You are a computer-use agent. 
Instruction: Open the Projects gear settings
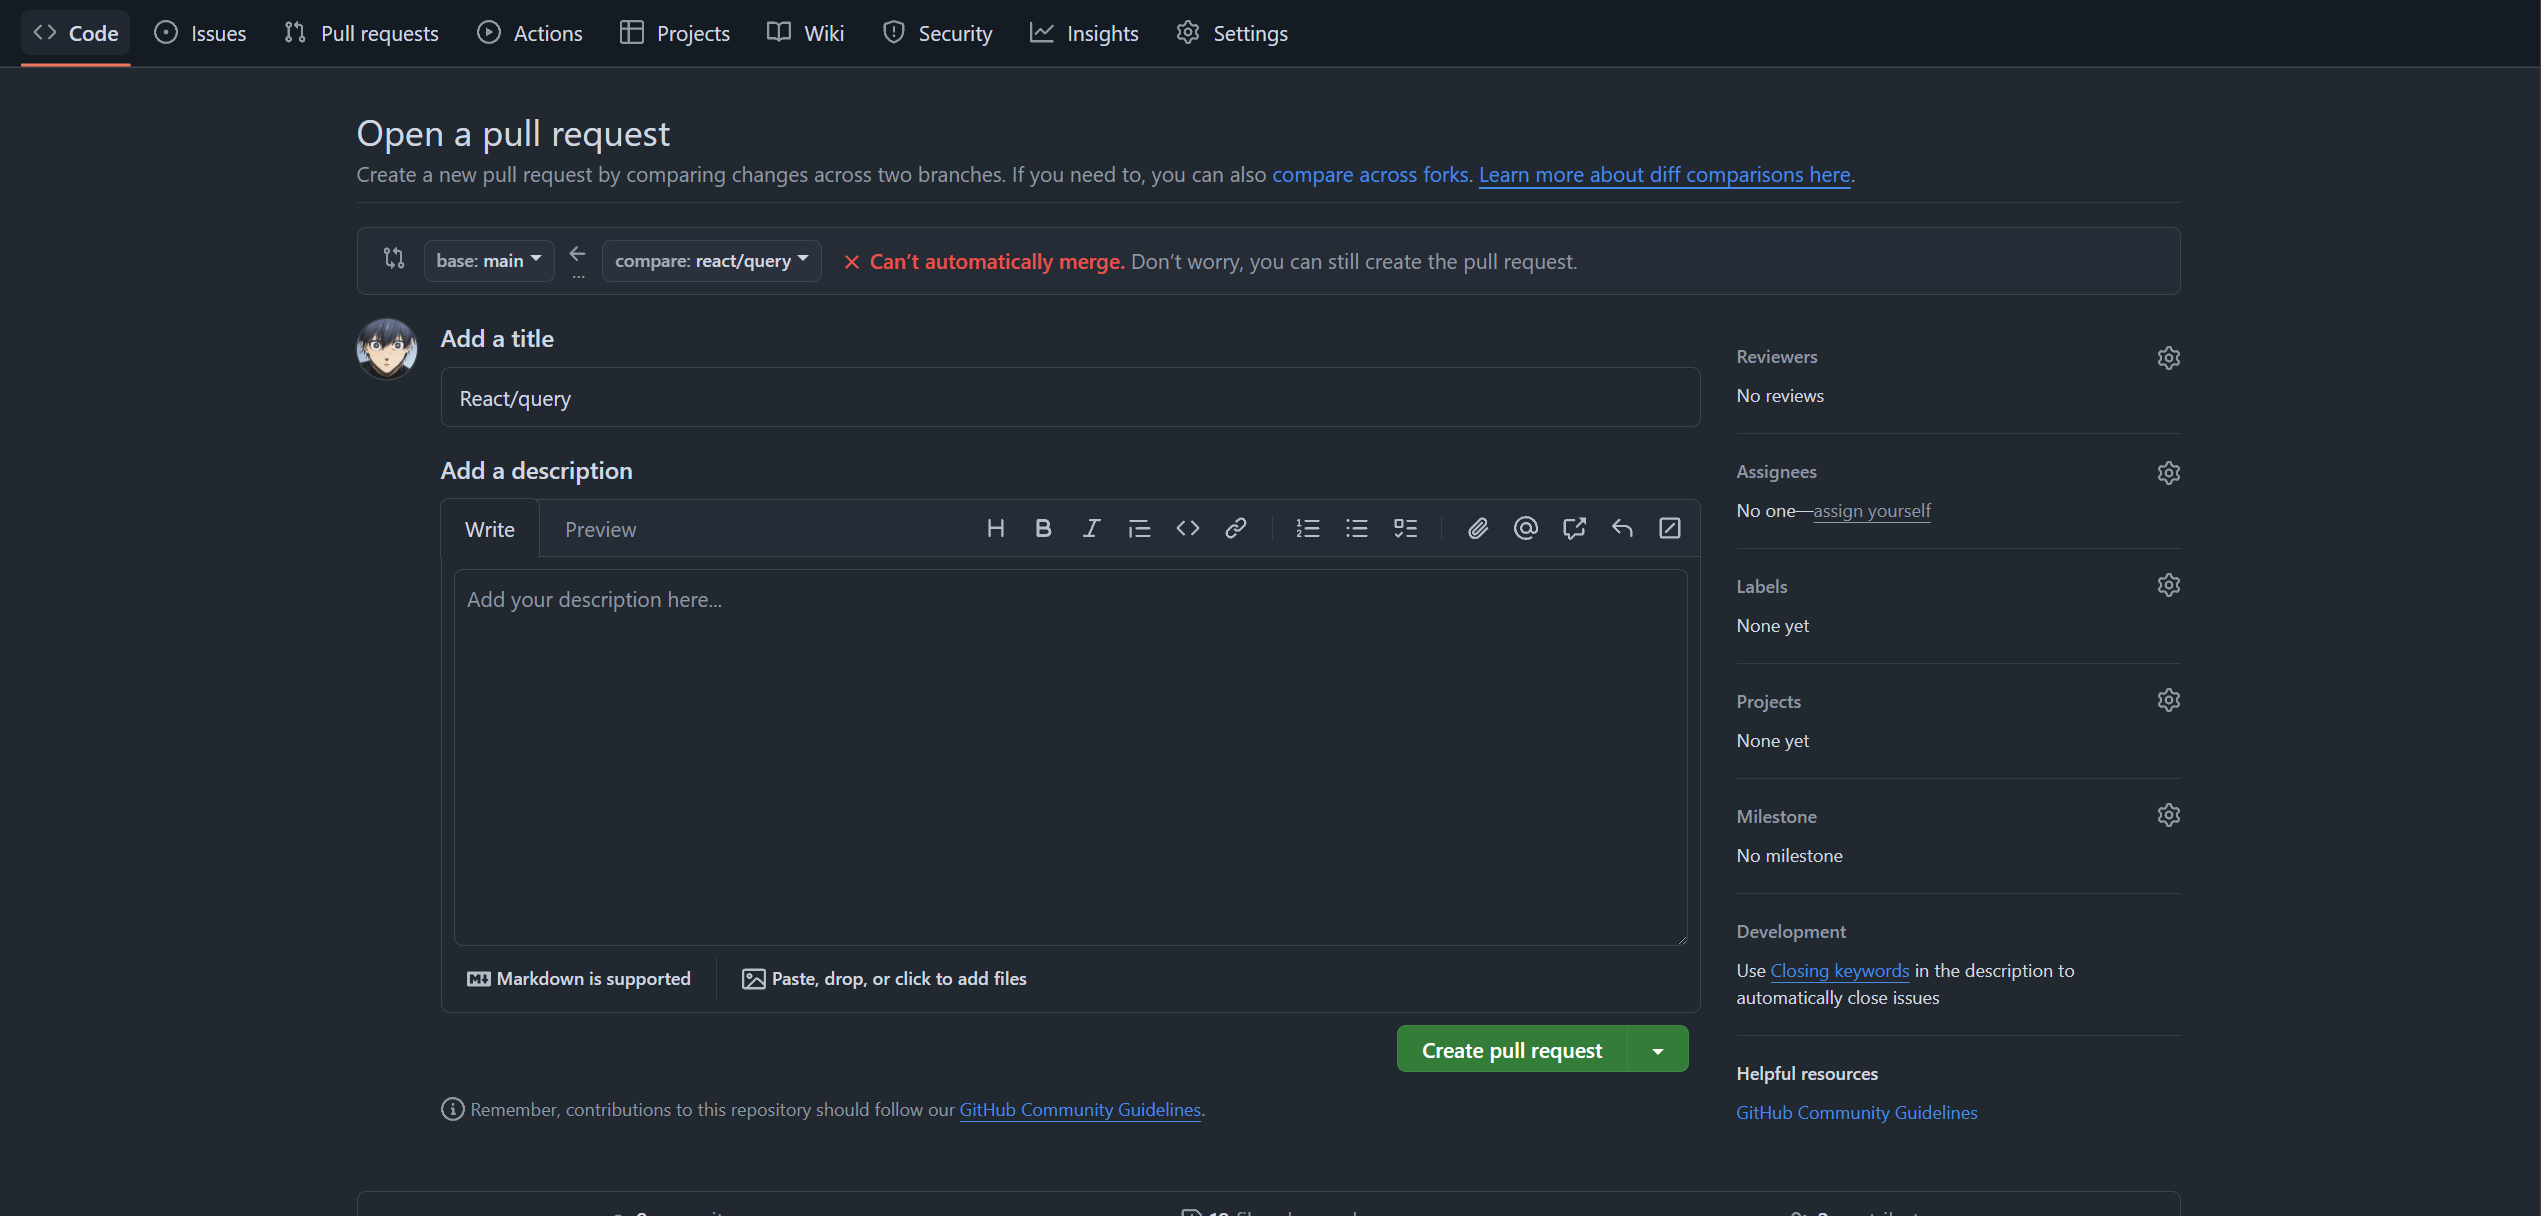pyautogui.click(x=2168, y=700)
